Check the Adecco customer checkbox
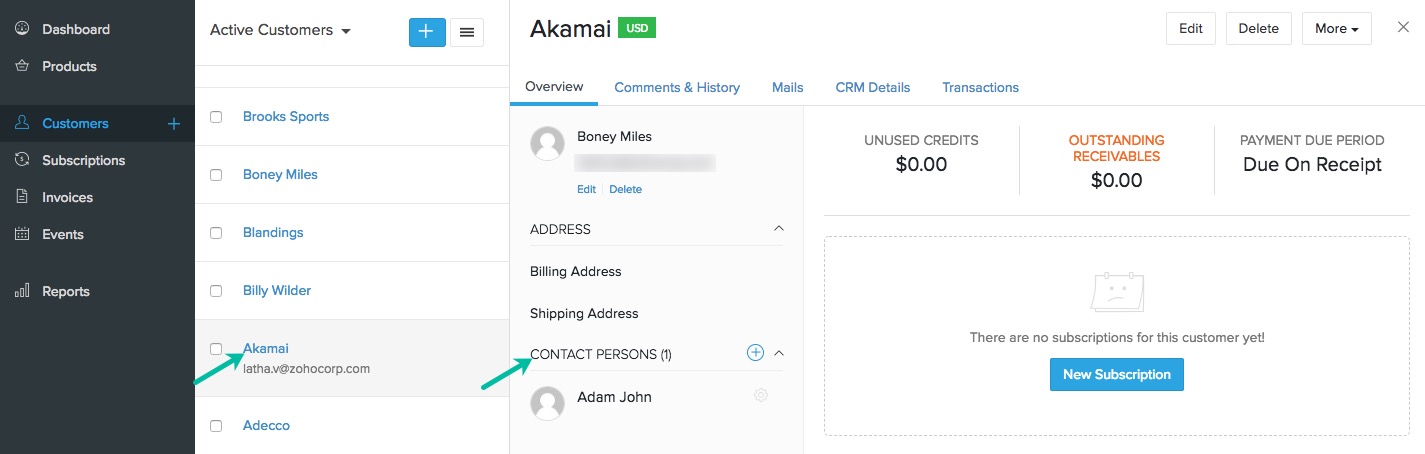Viewport: 1425px width, 454px height. click(x=216, y=426)
